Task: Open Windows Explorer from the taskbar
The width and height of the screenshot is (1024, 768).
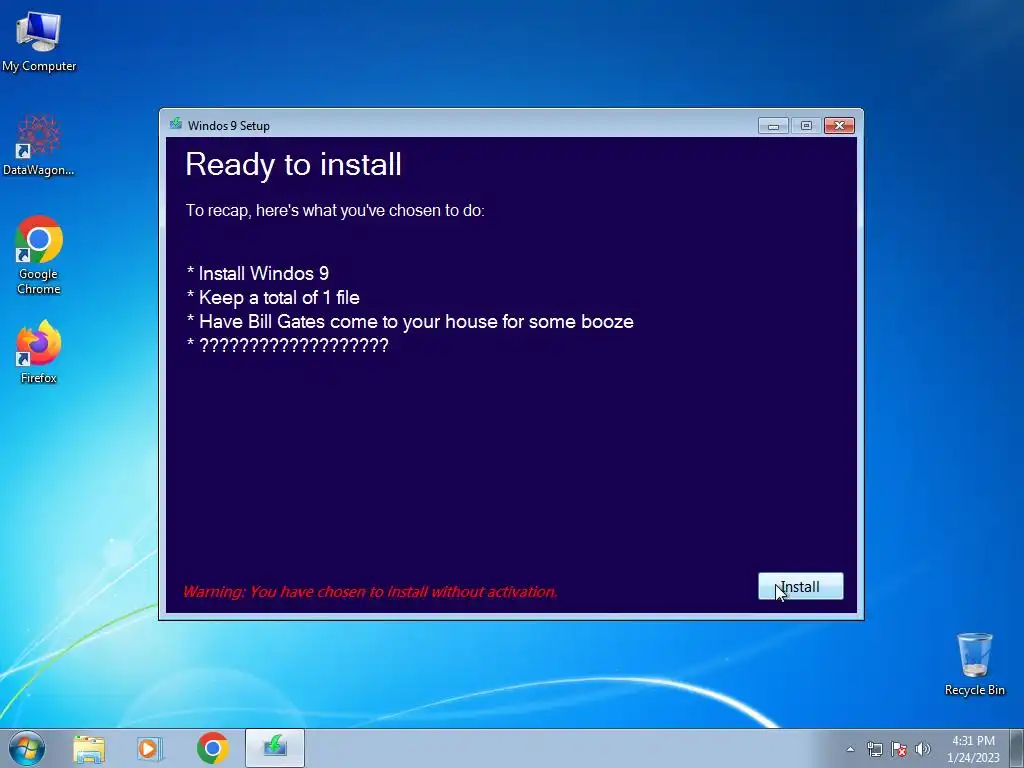Action: [89, 748]
